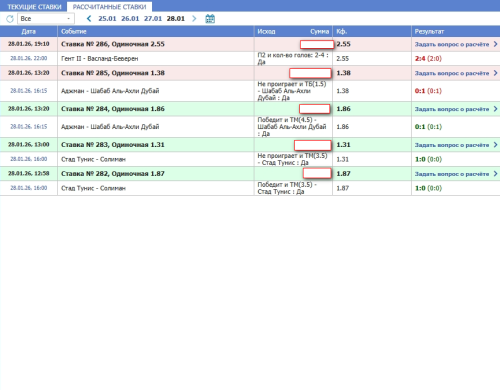500x390 pixels.
Task: Select row 'Ставка № 283, Одиночная 1.31'
Action: pyautogui.click(x=250, y=145)
